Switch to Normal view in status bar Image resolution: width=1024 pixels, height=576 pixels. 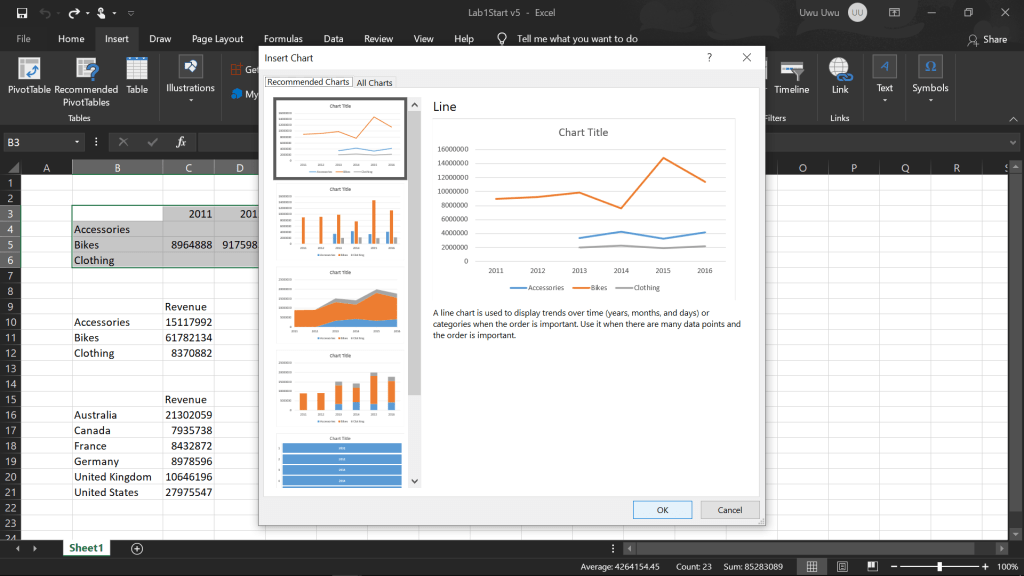[x=812, y=567]
